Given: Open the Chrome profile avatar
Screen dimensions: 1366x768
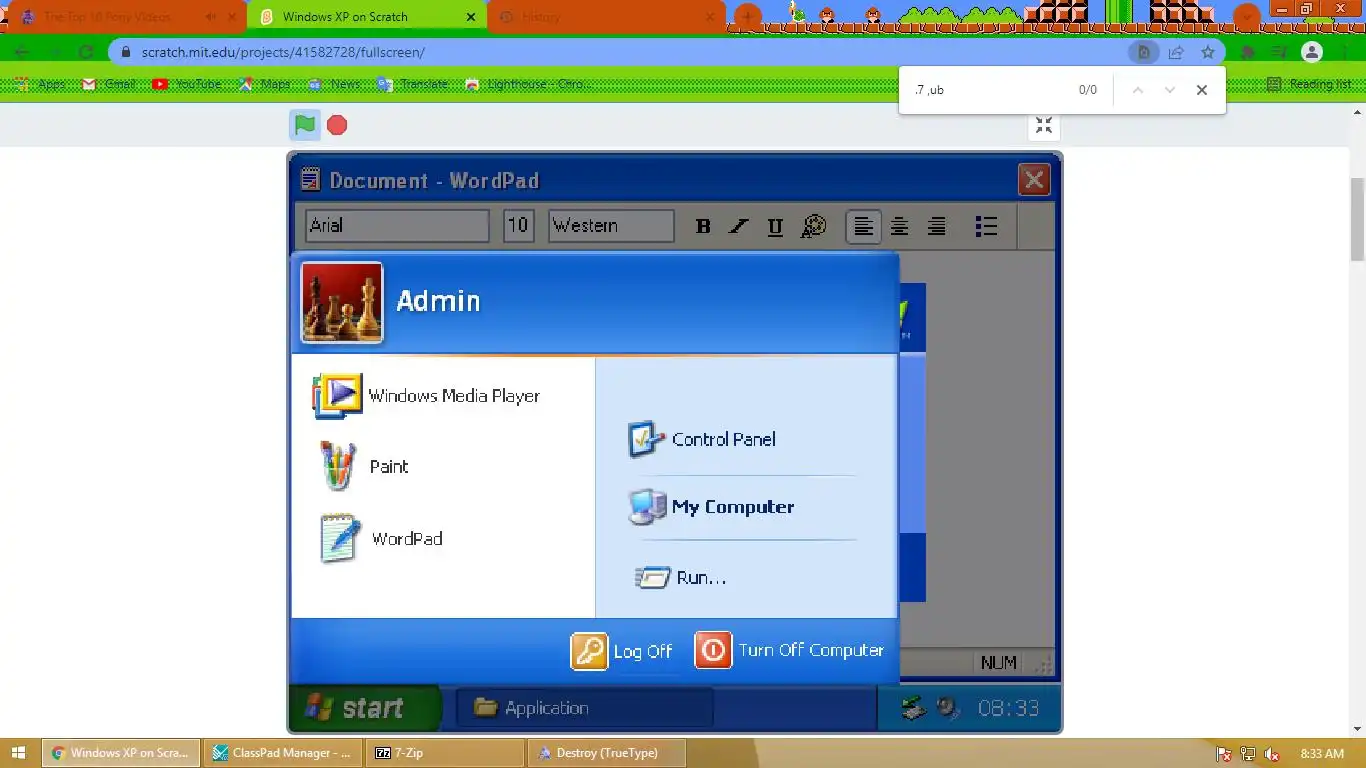Looking at the screenshot, I should (x=1312, y=52).
